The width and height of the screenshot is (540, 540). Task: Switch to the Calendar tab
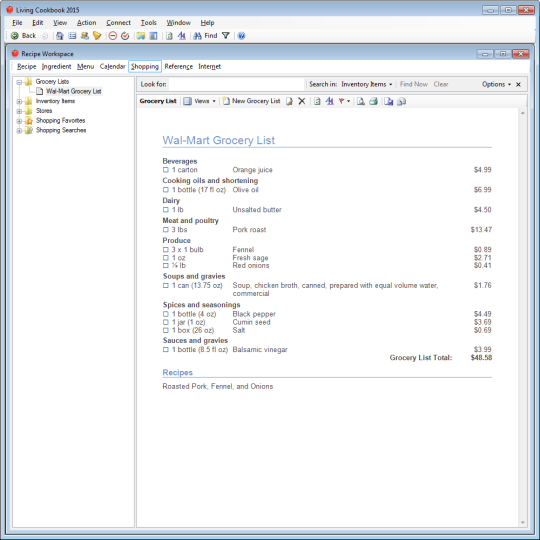pos(112,66)
